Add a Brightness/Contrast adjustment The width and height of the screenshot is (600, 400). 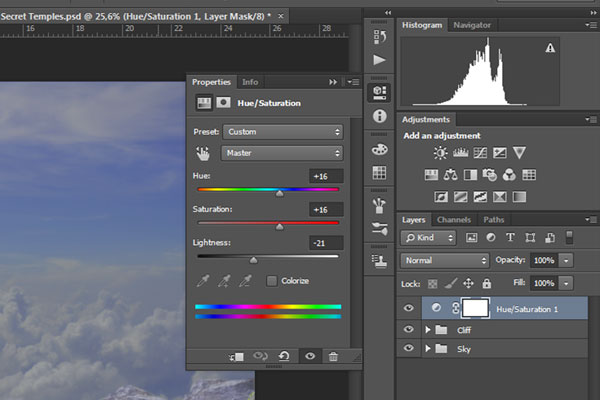[440, 153]
